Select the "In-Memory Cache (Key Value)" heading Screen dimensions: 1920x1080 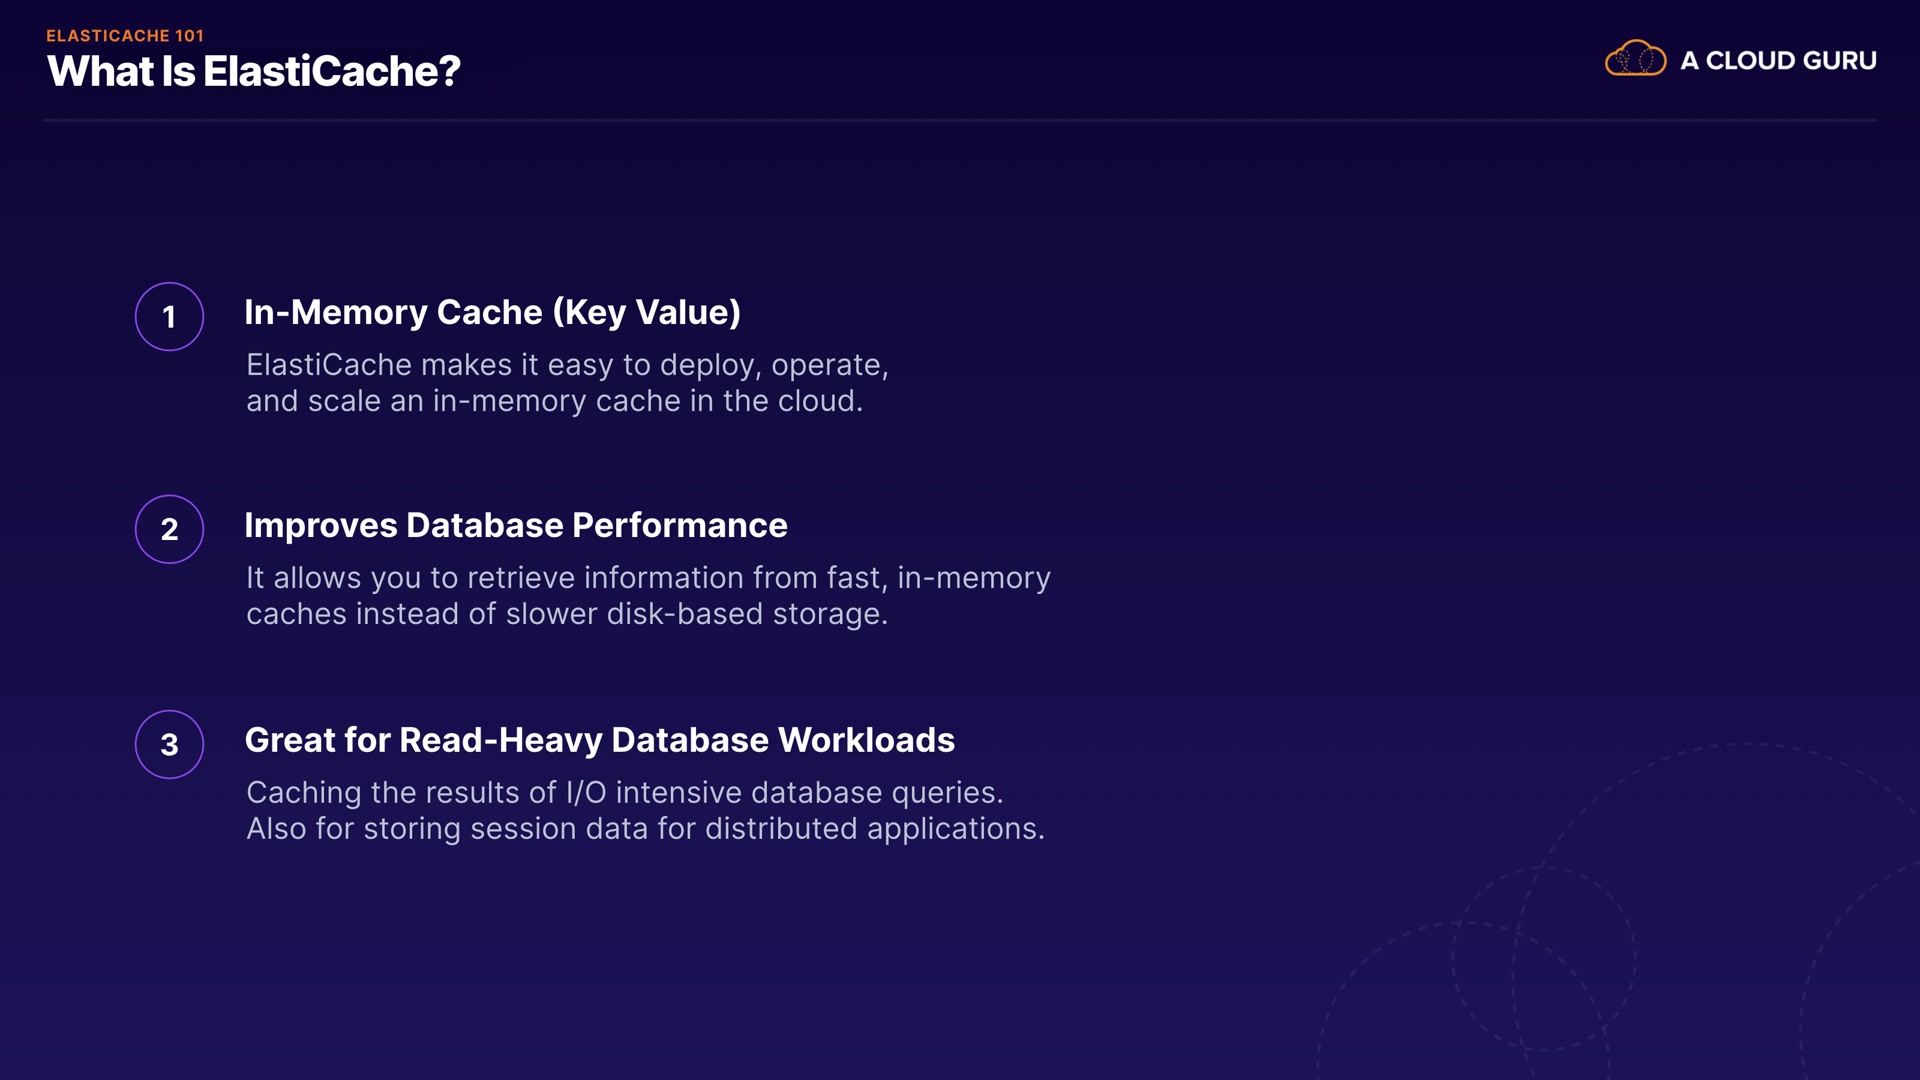coord(492,313)
